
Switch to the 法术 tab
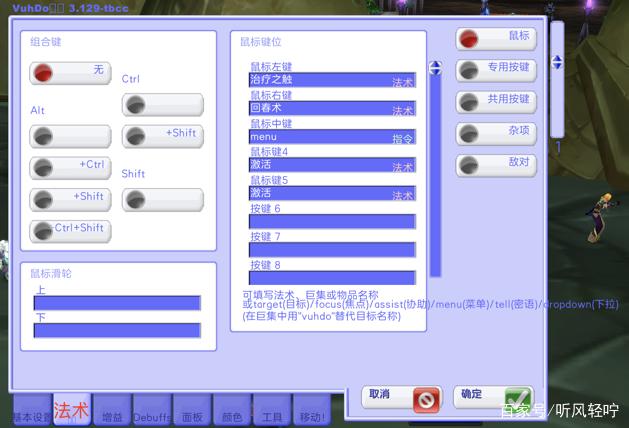pos(72,409)
